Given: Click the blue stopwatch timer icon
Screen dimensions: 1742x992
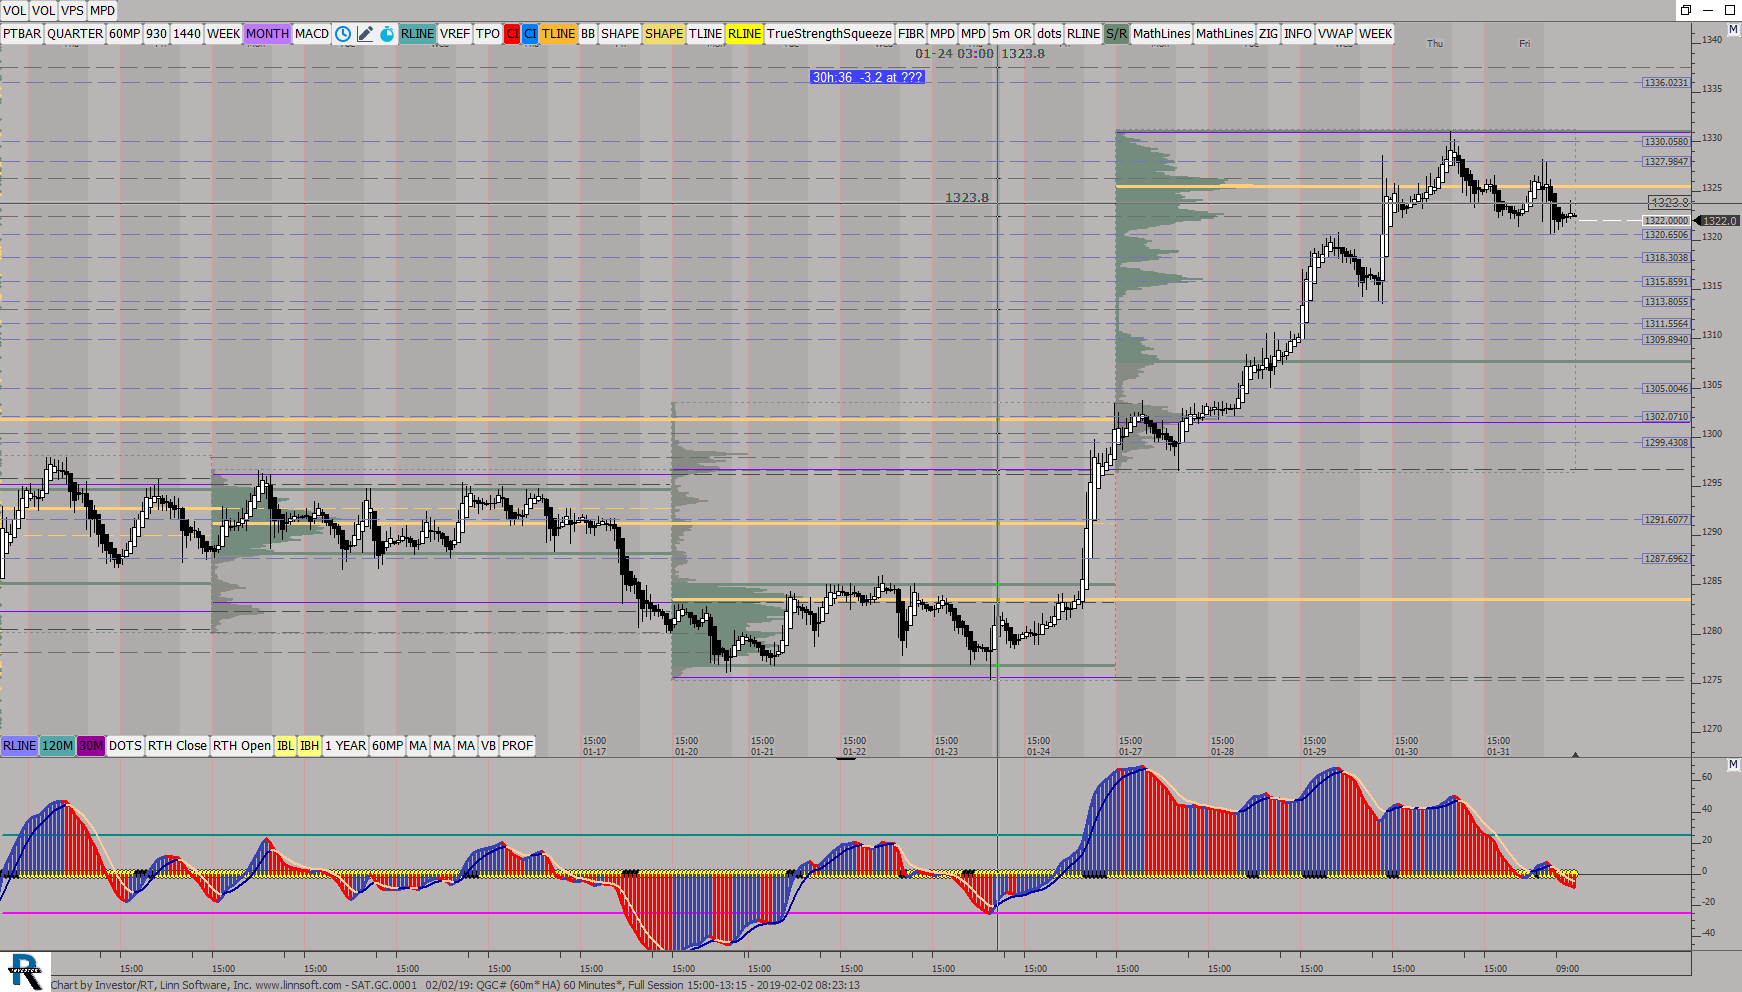Looking at the screenshot, I should pyautogui.click(x=387, y=34).
